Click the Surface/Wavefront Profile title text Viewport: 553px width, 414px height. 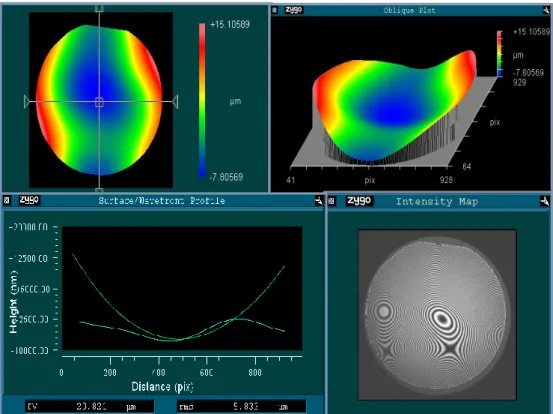point(162,201)
